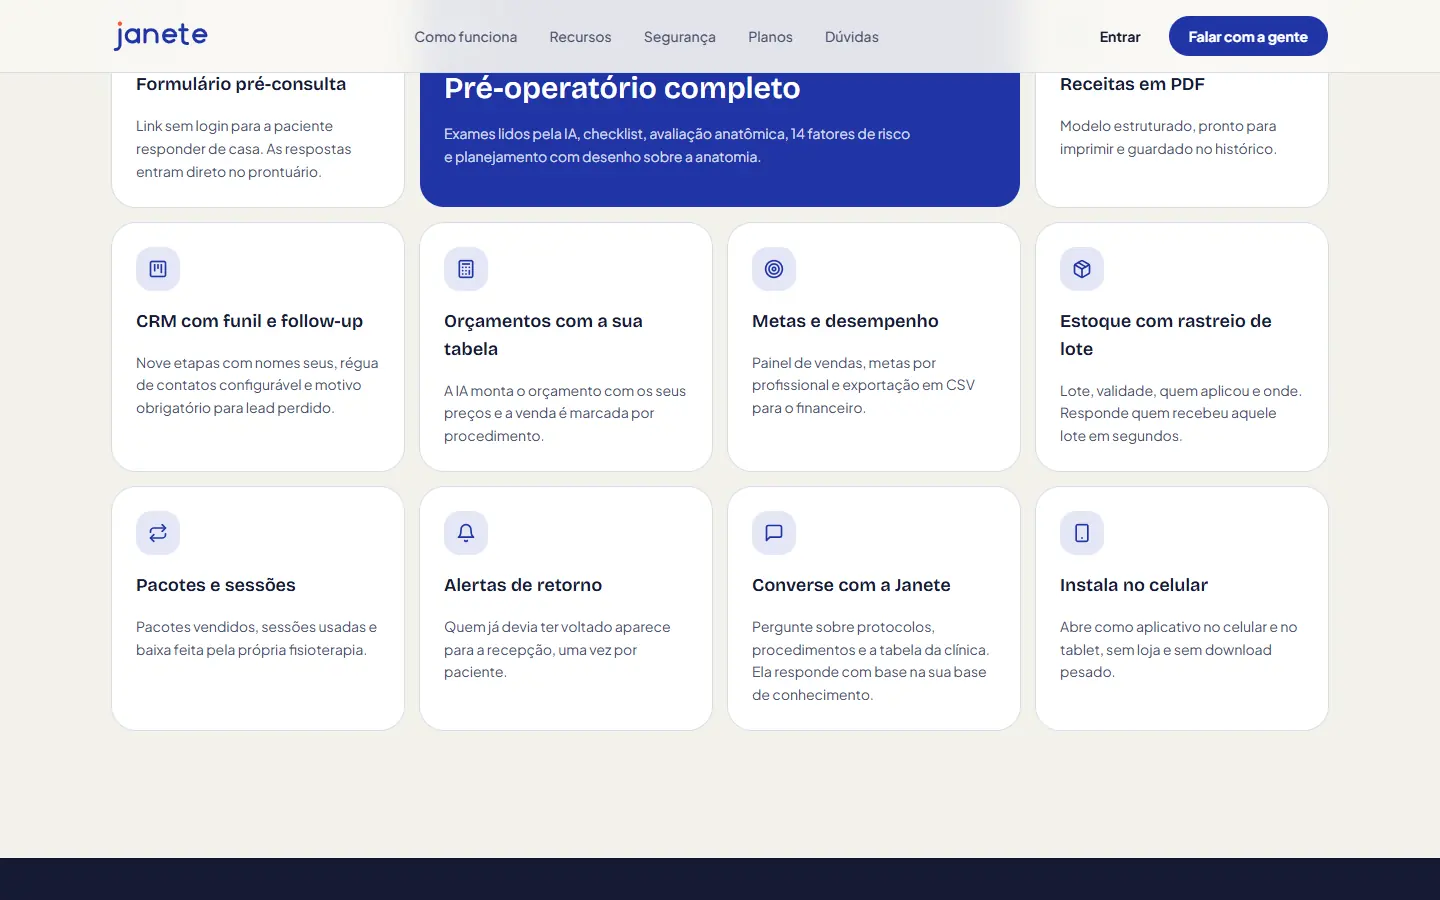
Task: Click the CRM kanban board icon
Action: click(158, 269)
